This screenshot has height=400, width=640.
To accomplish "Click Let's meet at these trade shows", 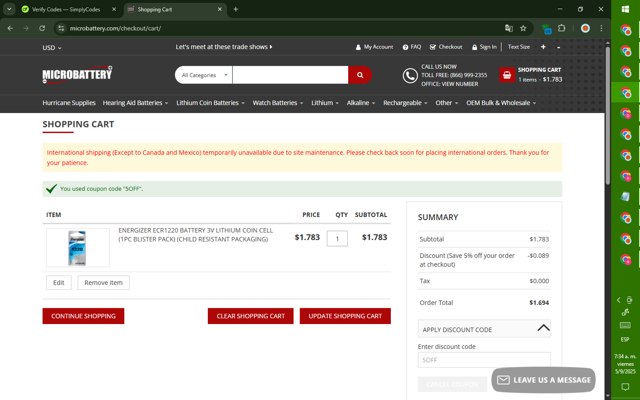I will [x=224, y=47].
